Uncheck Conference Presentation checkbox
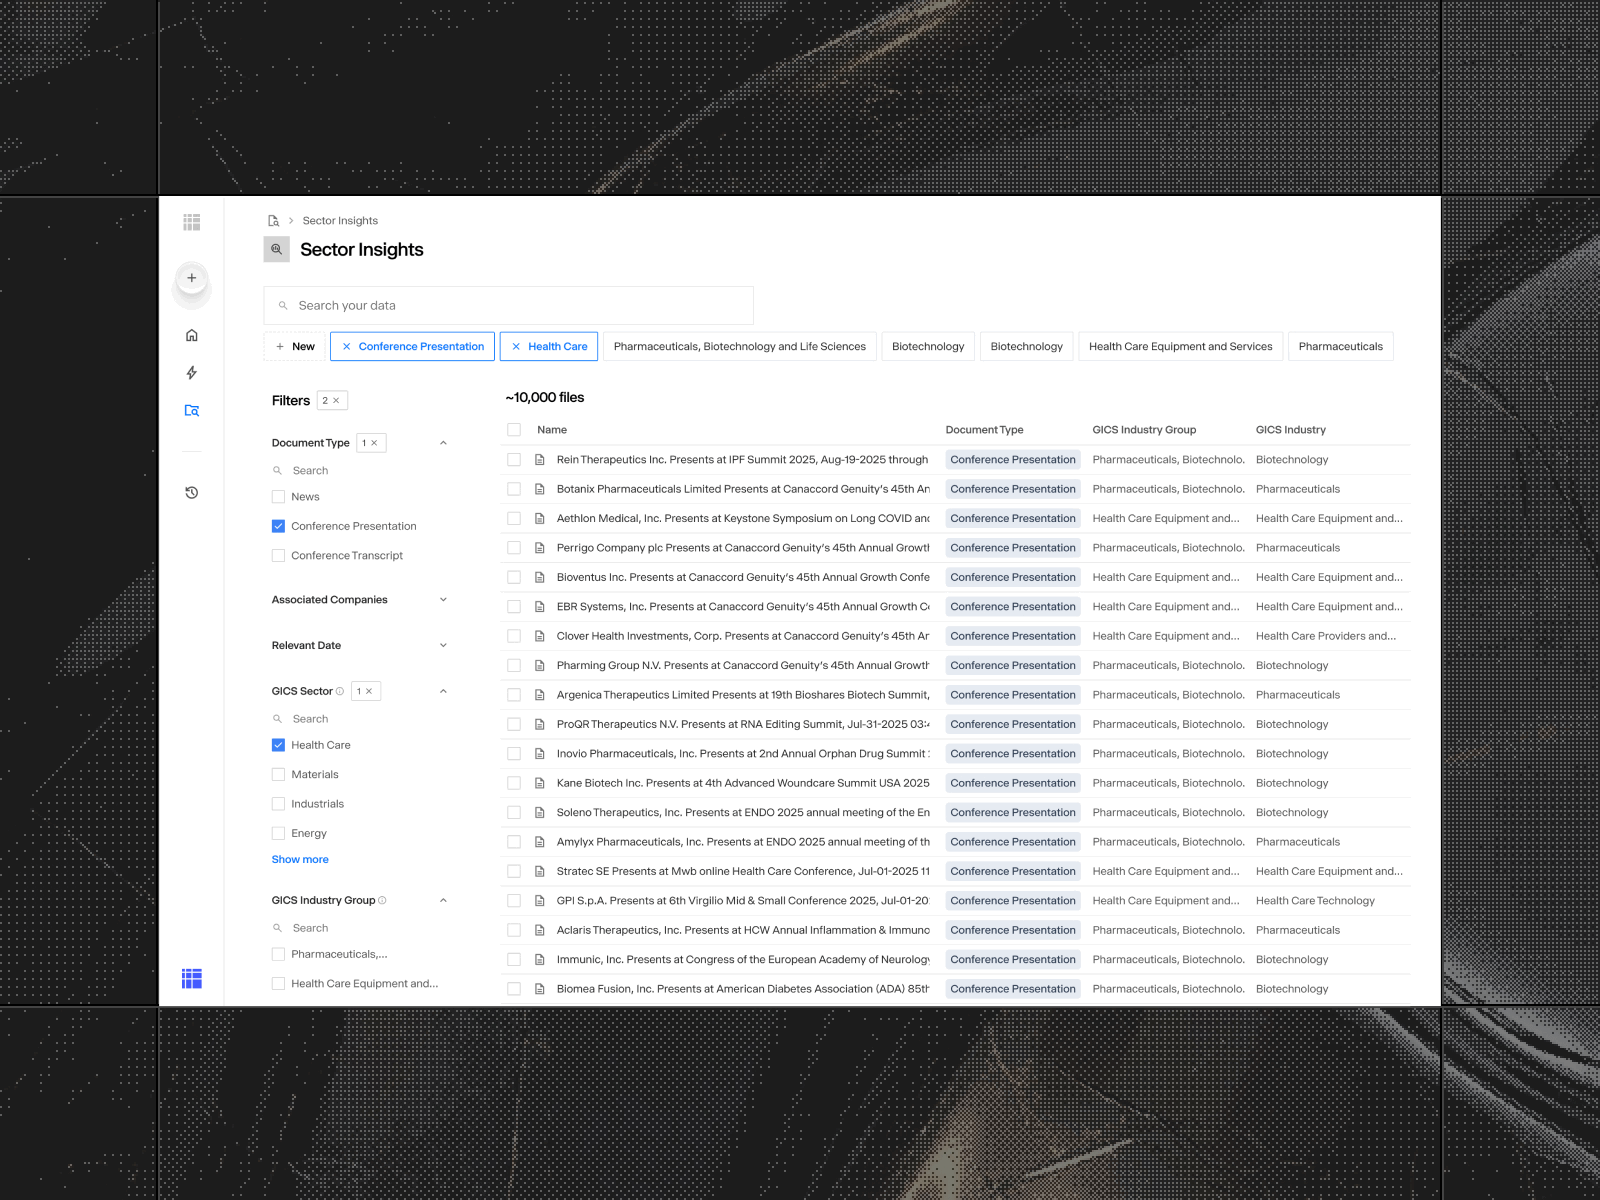Screen dimensions: 1600x1200 (278, 526)
